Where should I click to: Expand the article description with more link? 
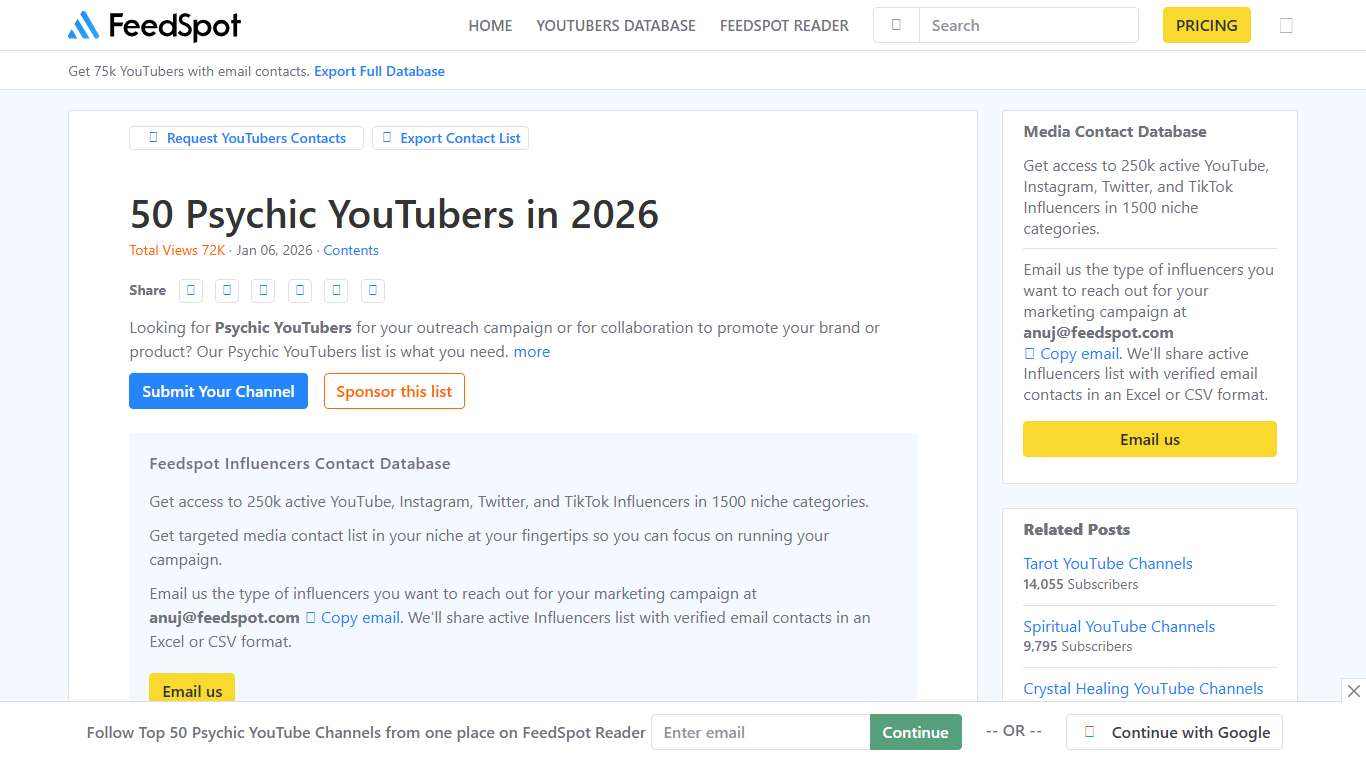point(531,351)
